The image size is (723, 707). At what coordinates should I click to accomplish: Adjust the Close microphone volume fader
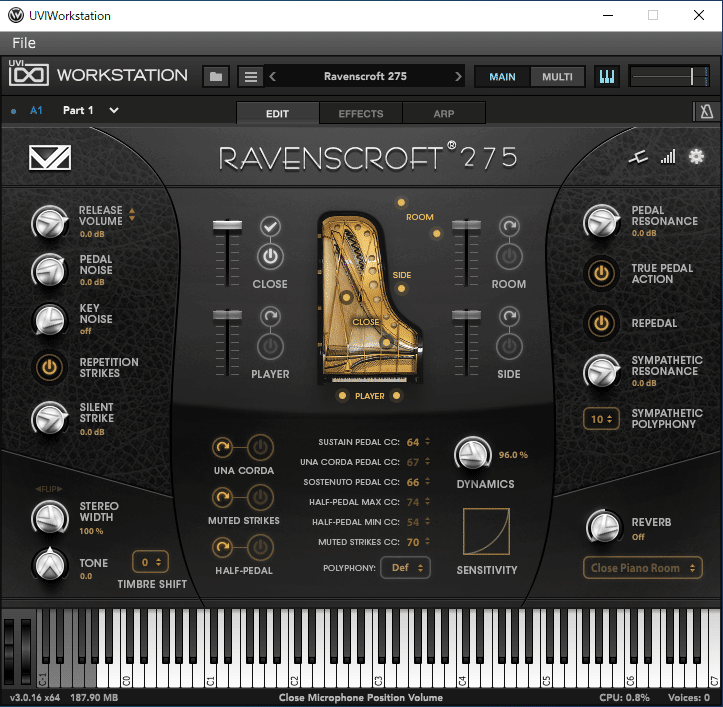pyautogui.click(x=227, y=226)
